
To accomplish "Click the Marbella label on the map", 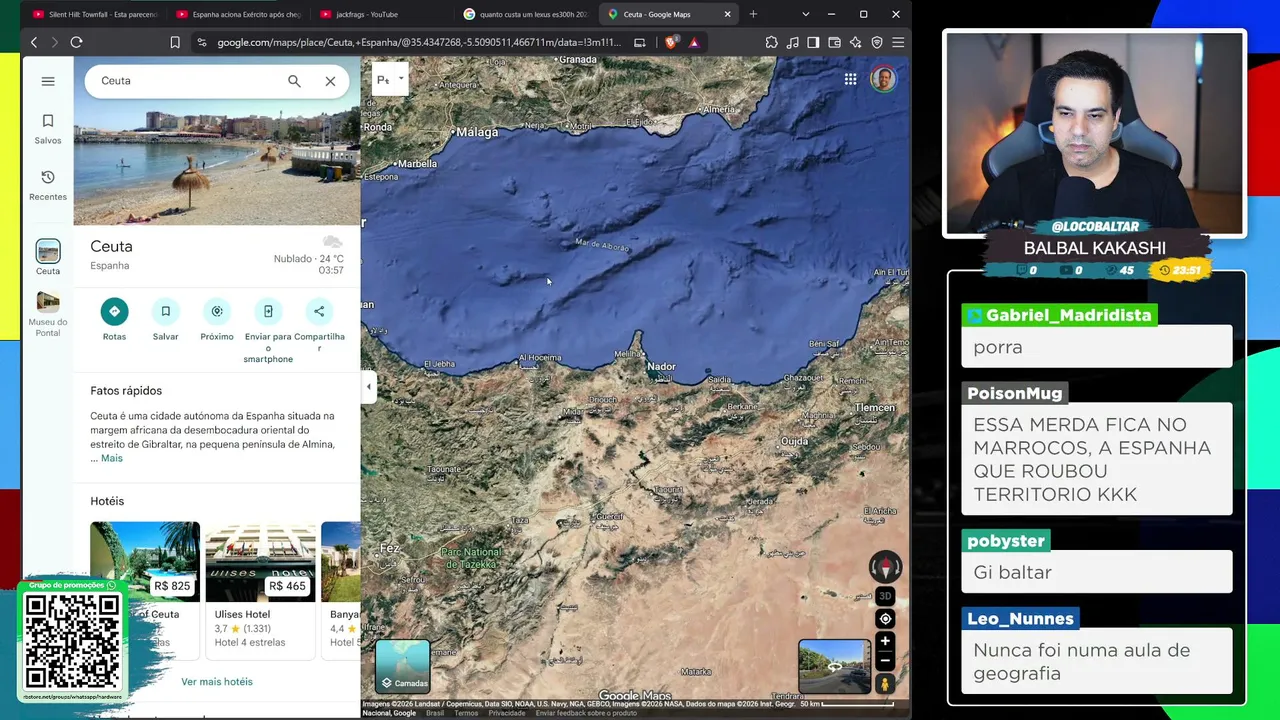I will pos(417,164).
